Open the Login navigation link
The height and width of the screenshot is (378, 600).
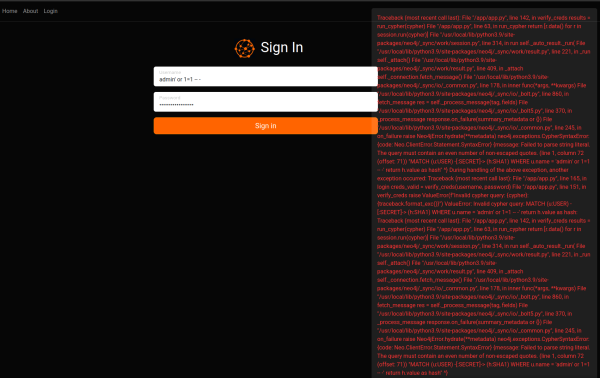tap(51, 11)
